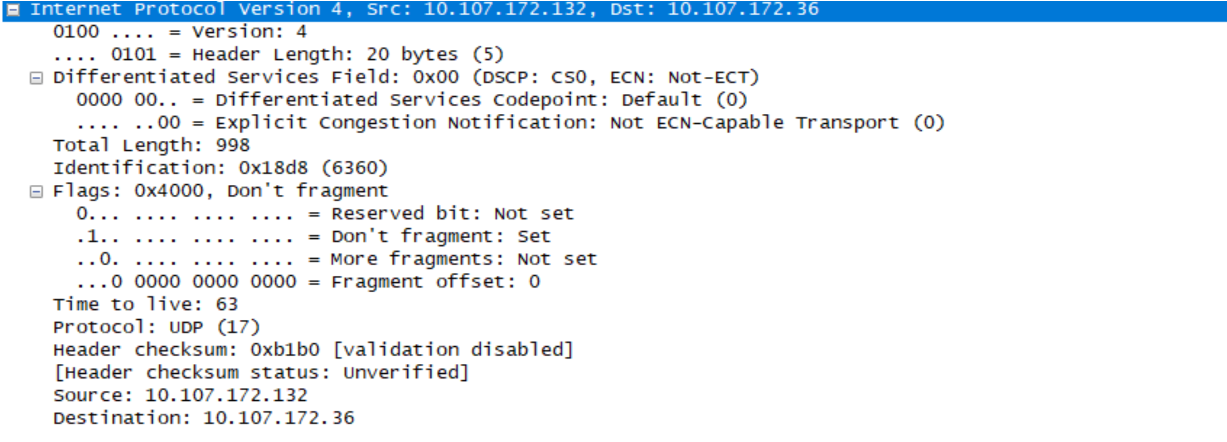Select the Header checksum status line
The image size is (1227, 442).
(261, 372)
